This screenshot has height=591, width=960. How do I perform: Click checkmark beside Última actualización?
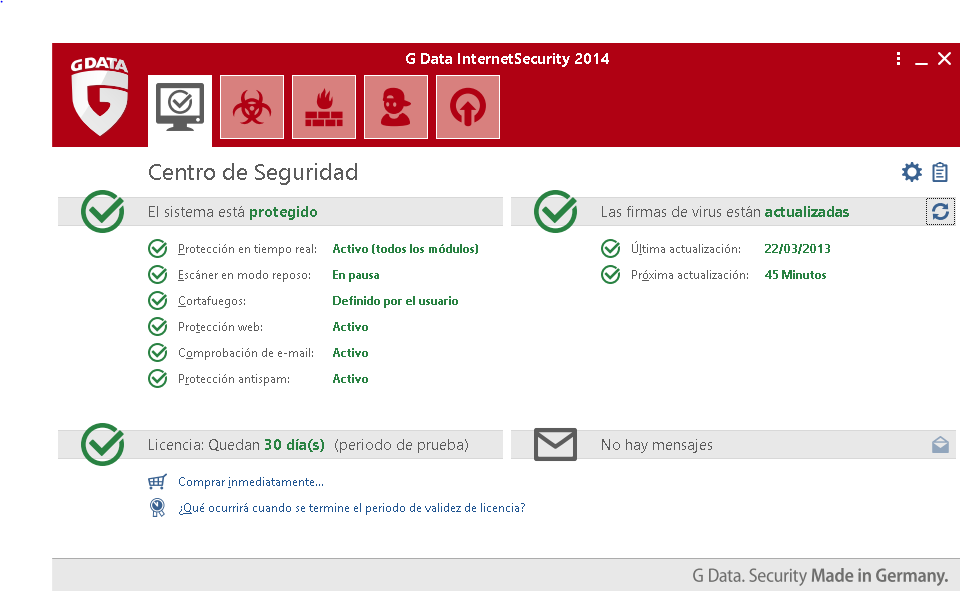610,249
